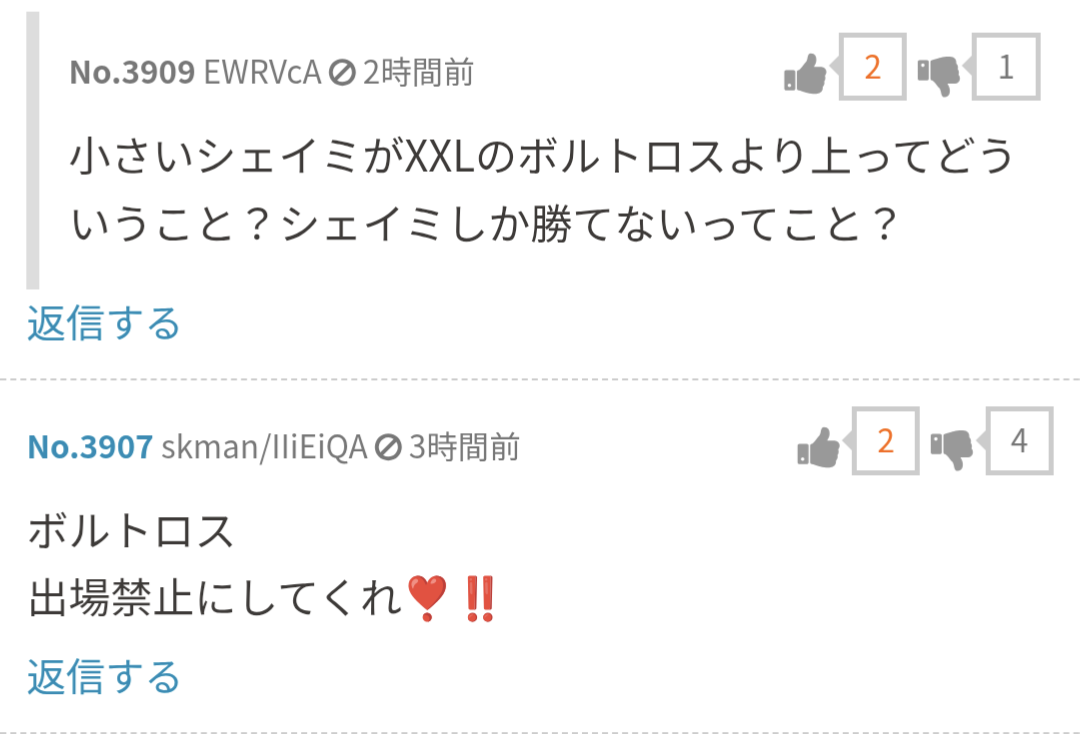Select the username skman/IIiEiQA
Screen dimensions: 1080x734
tap(264, 448)
